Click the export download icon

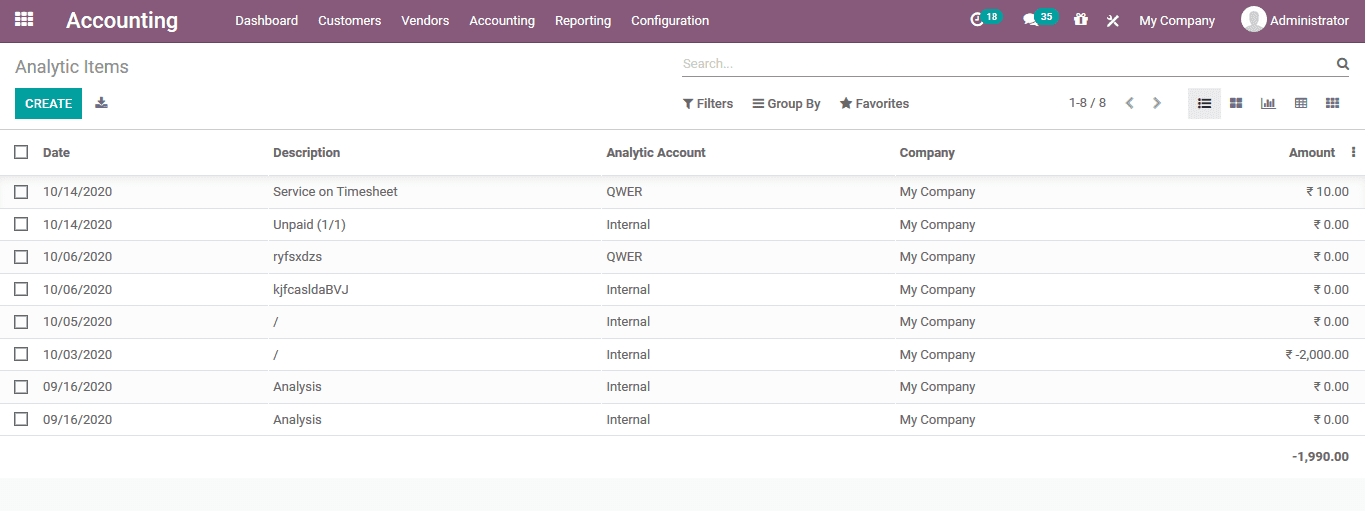pos(101,103)
